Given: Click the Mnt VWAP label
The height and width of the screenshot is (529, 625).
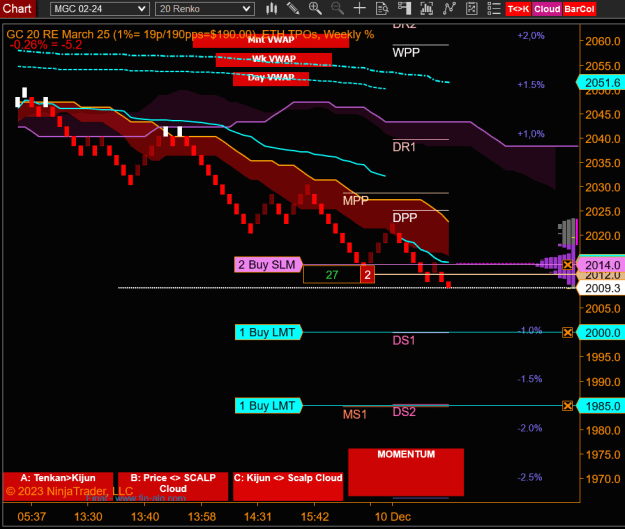Looking at the screenshot, I should (271, 40).
